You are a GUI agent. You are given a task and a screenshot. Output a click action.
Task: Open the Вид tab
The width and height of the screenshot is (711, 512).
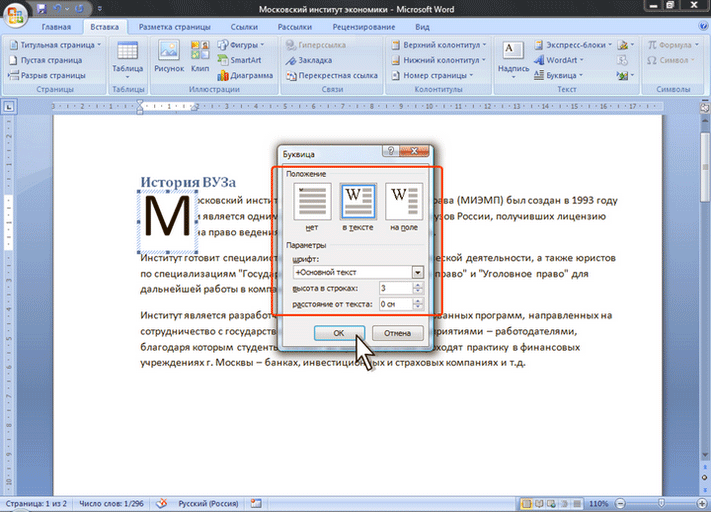(x=422, y=27)
